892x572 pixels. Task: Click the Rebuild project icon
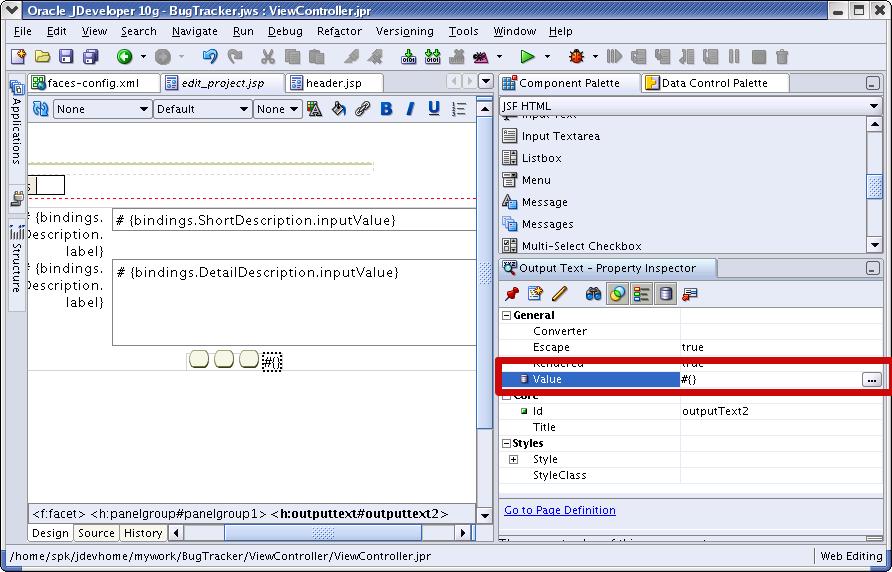(432, 56)
